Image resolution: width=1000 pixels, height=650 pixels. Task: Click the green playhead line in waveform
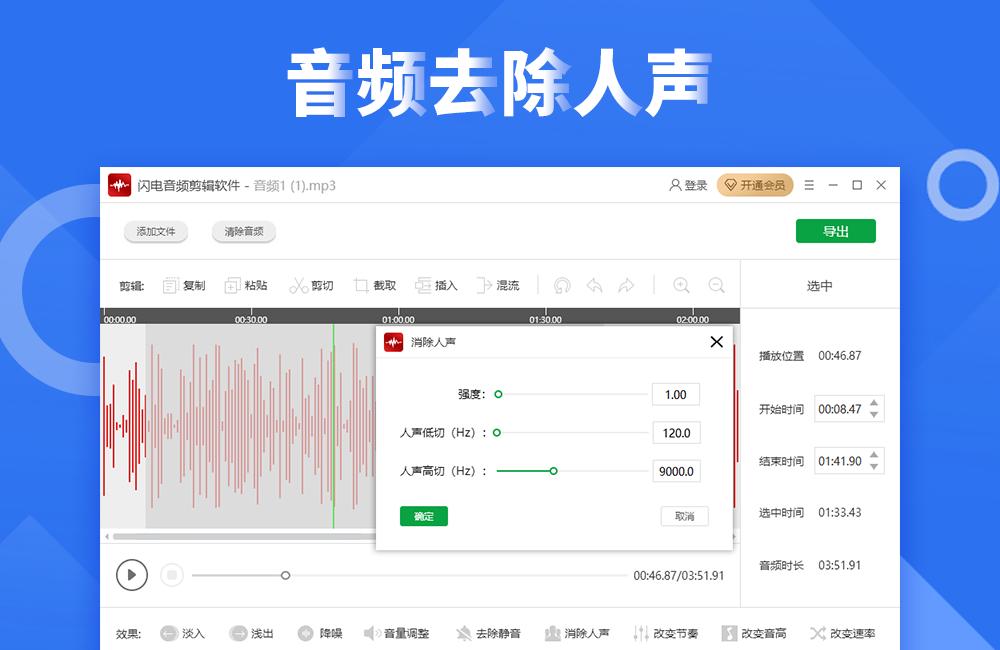coord(334,426)
